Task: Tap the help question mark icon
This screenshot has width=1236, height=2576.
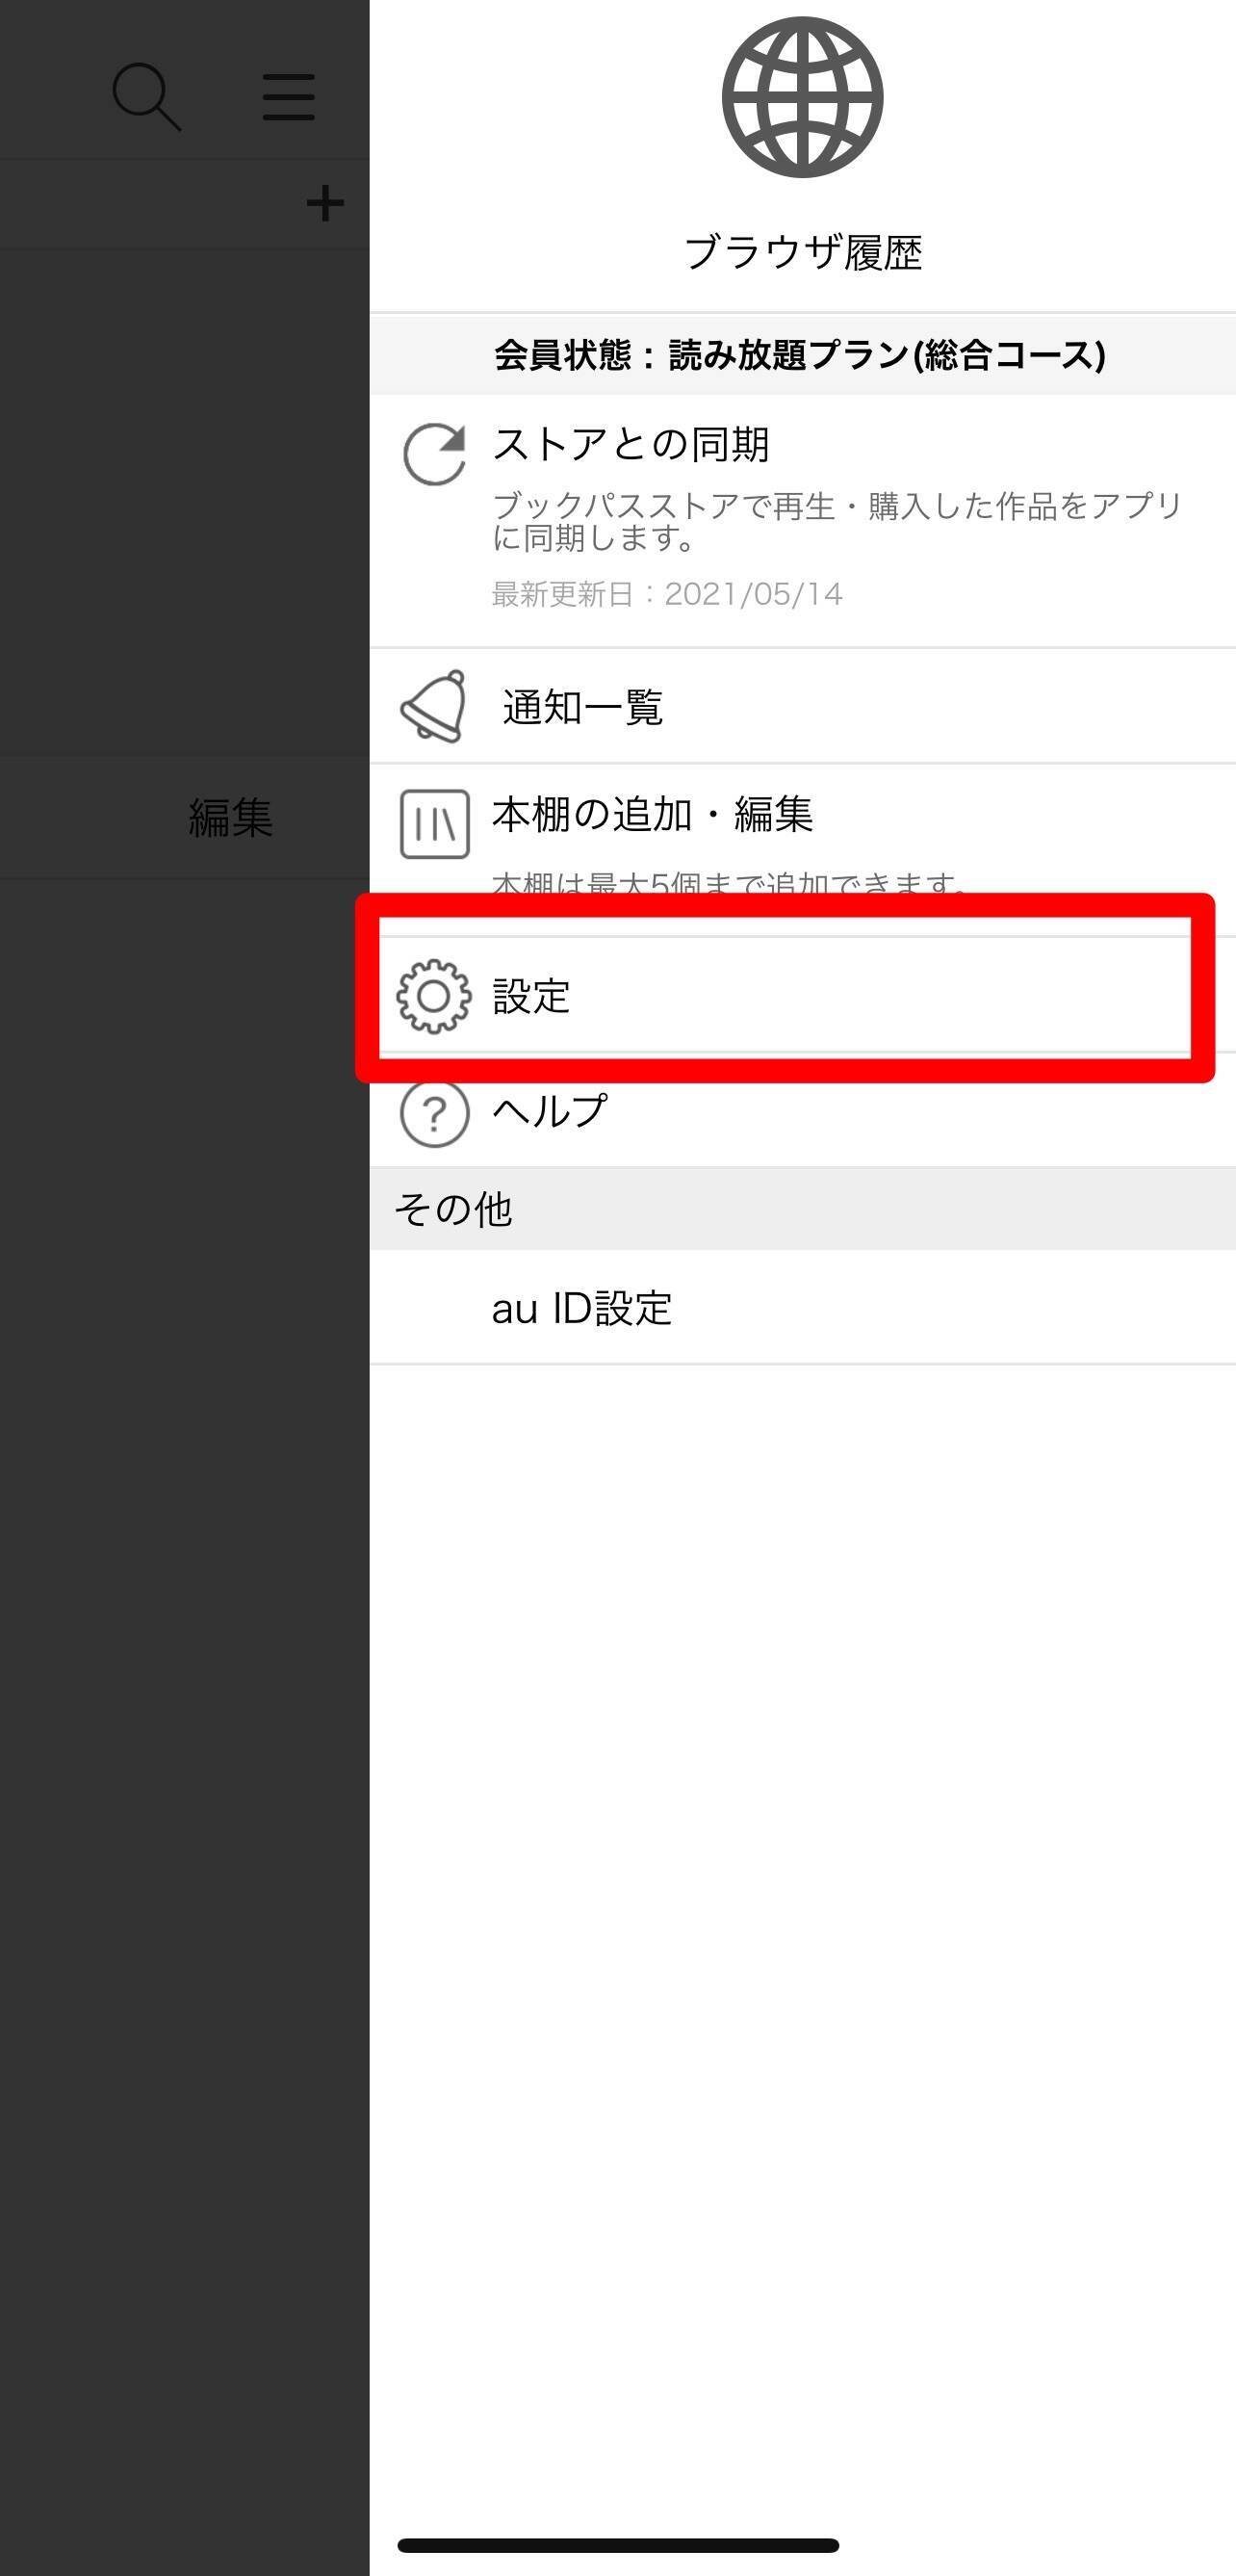Action: (434, 1112)
